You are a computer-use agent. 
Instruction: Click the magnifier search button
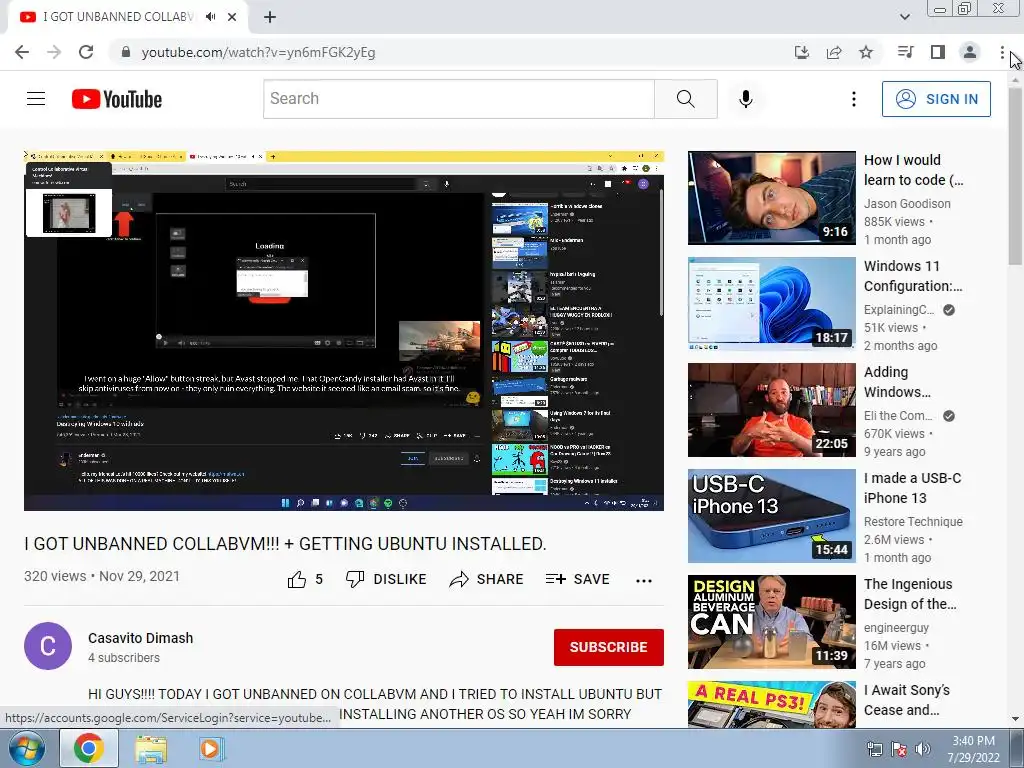click(x=686, y=99)
